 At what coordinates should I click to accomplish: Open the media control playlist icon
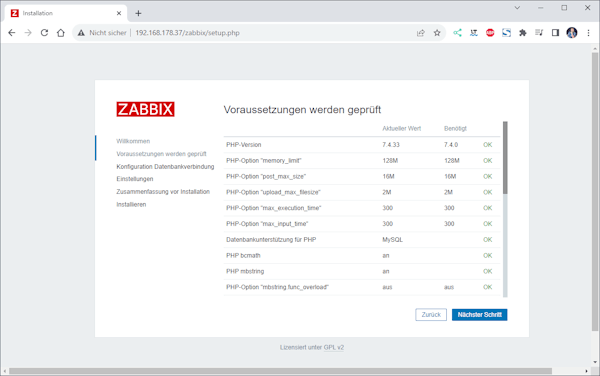coord(539,33)
